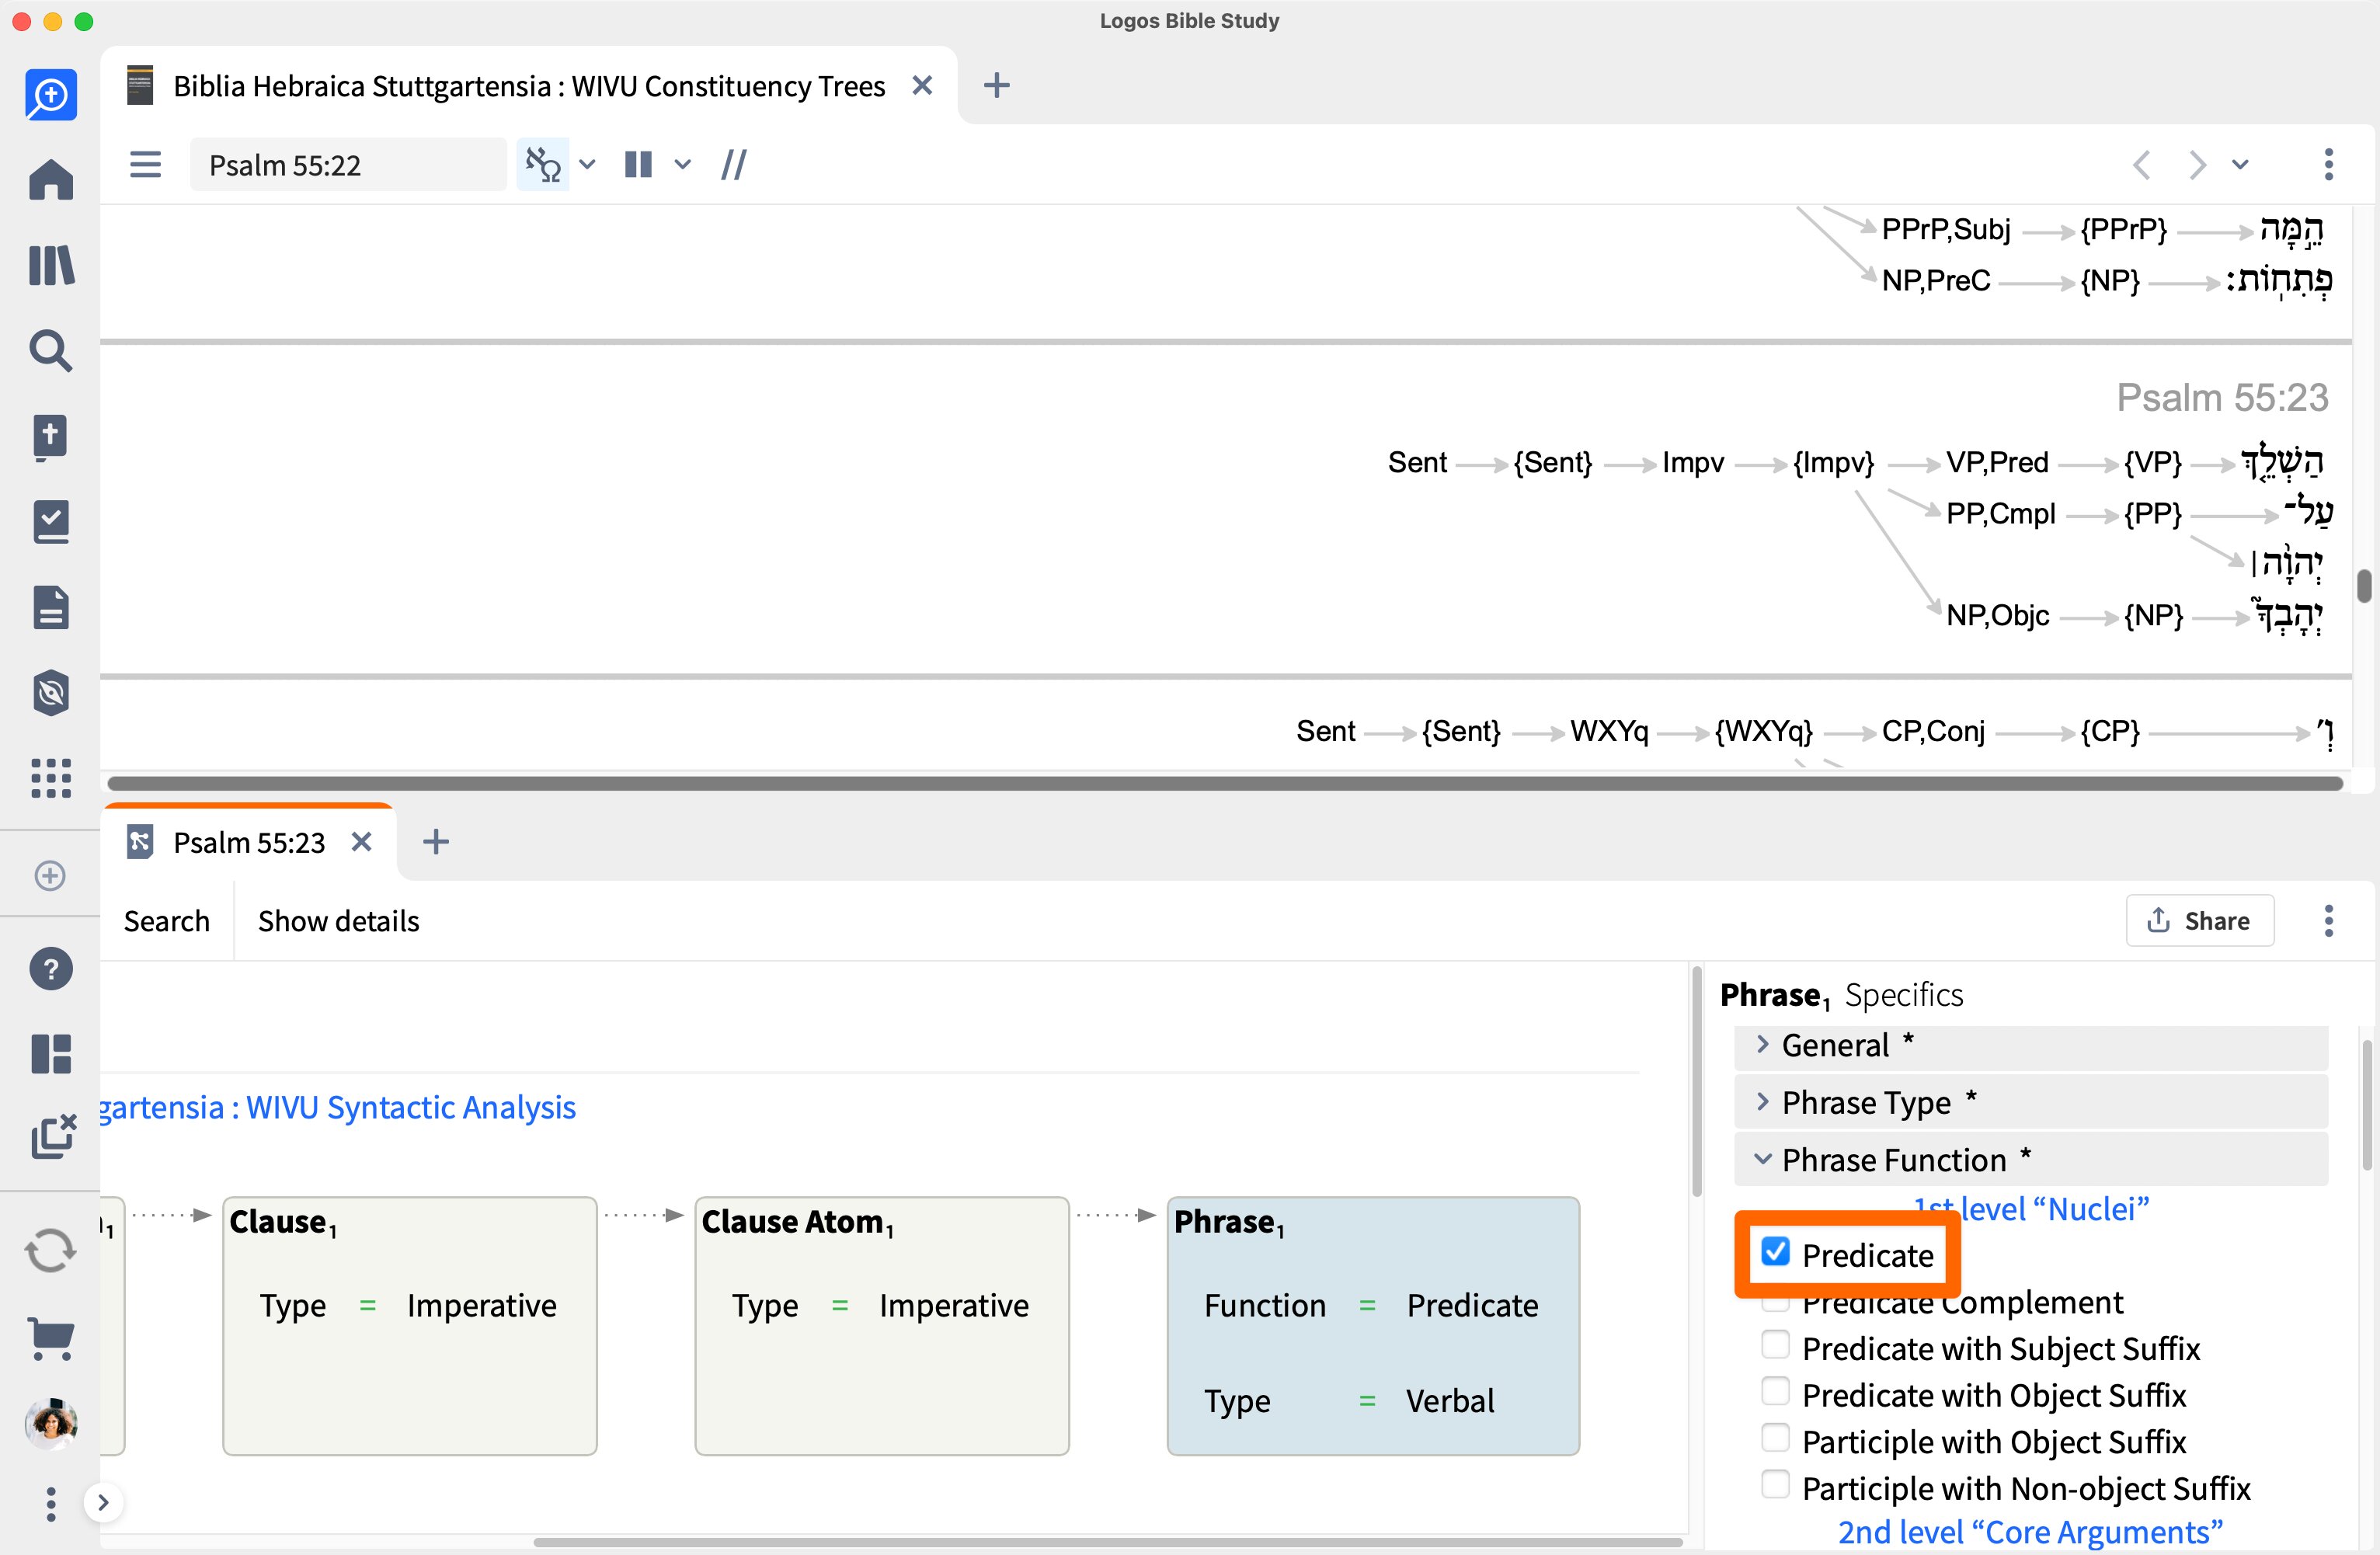The width and height of the screenshot is (2380, 1555).
Task: Open the resource panel hamburger menu
Action: click(146, 164)
